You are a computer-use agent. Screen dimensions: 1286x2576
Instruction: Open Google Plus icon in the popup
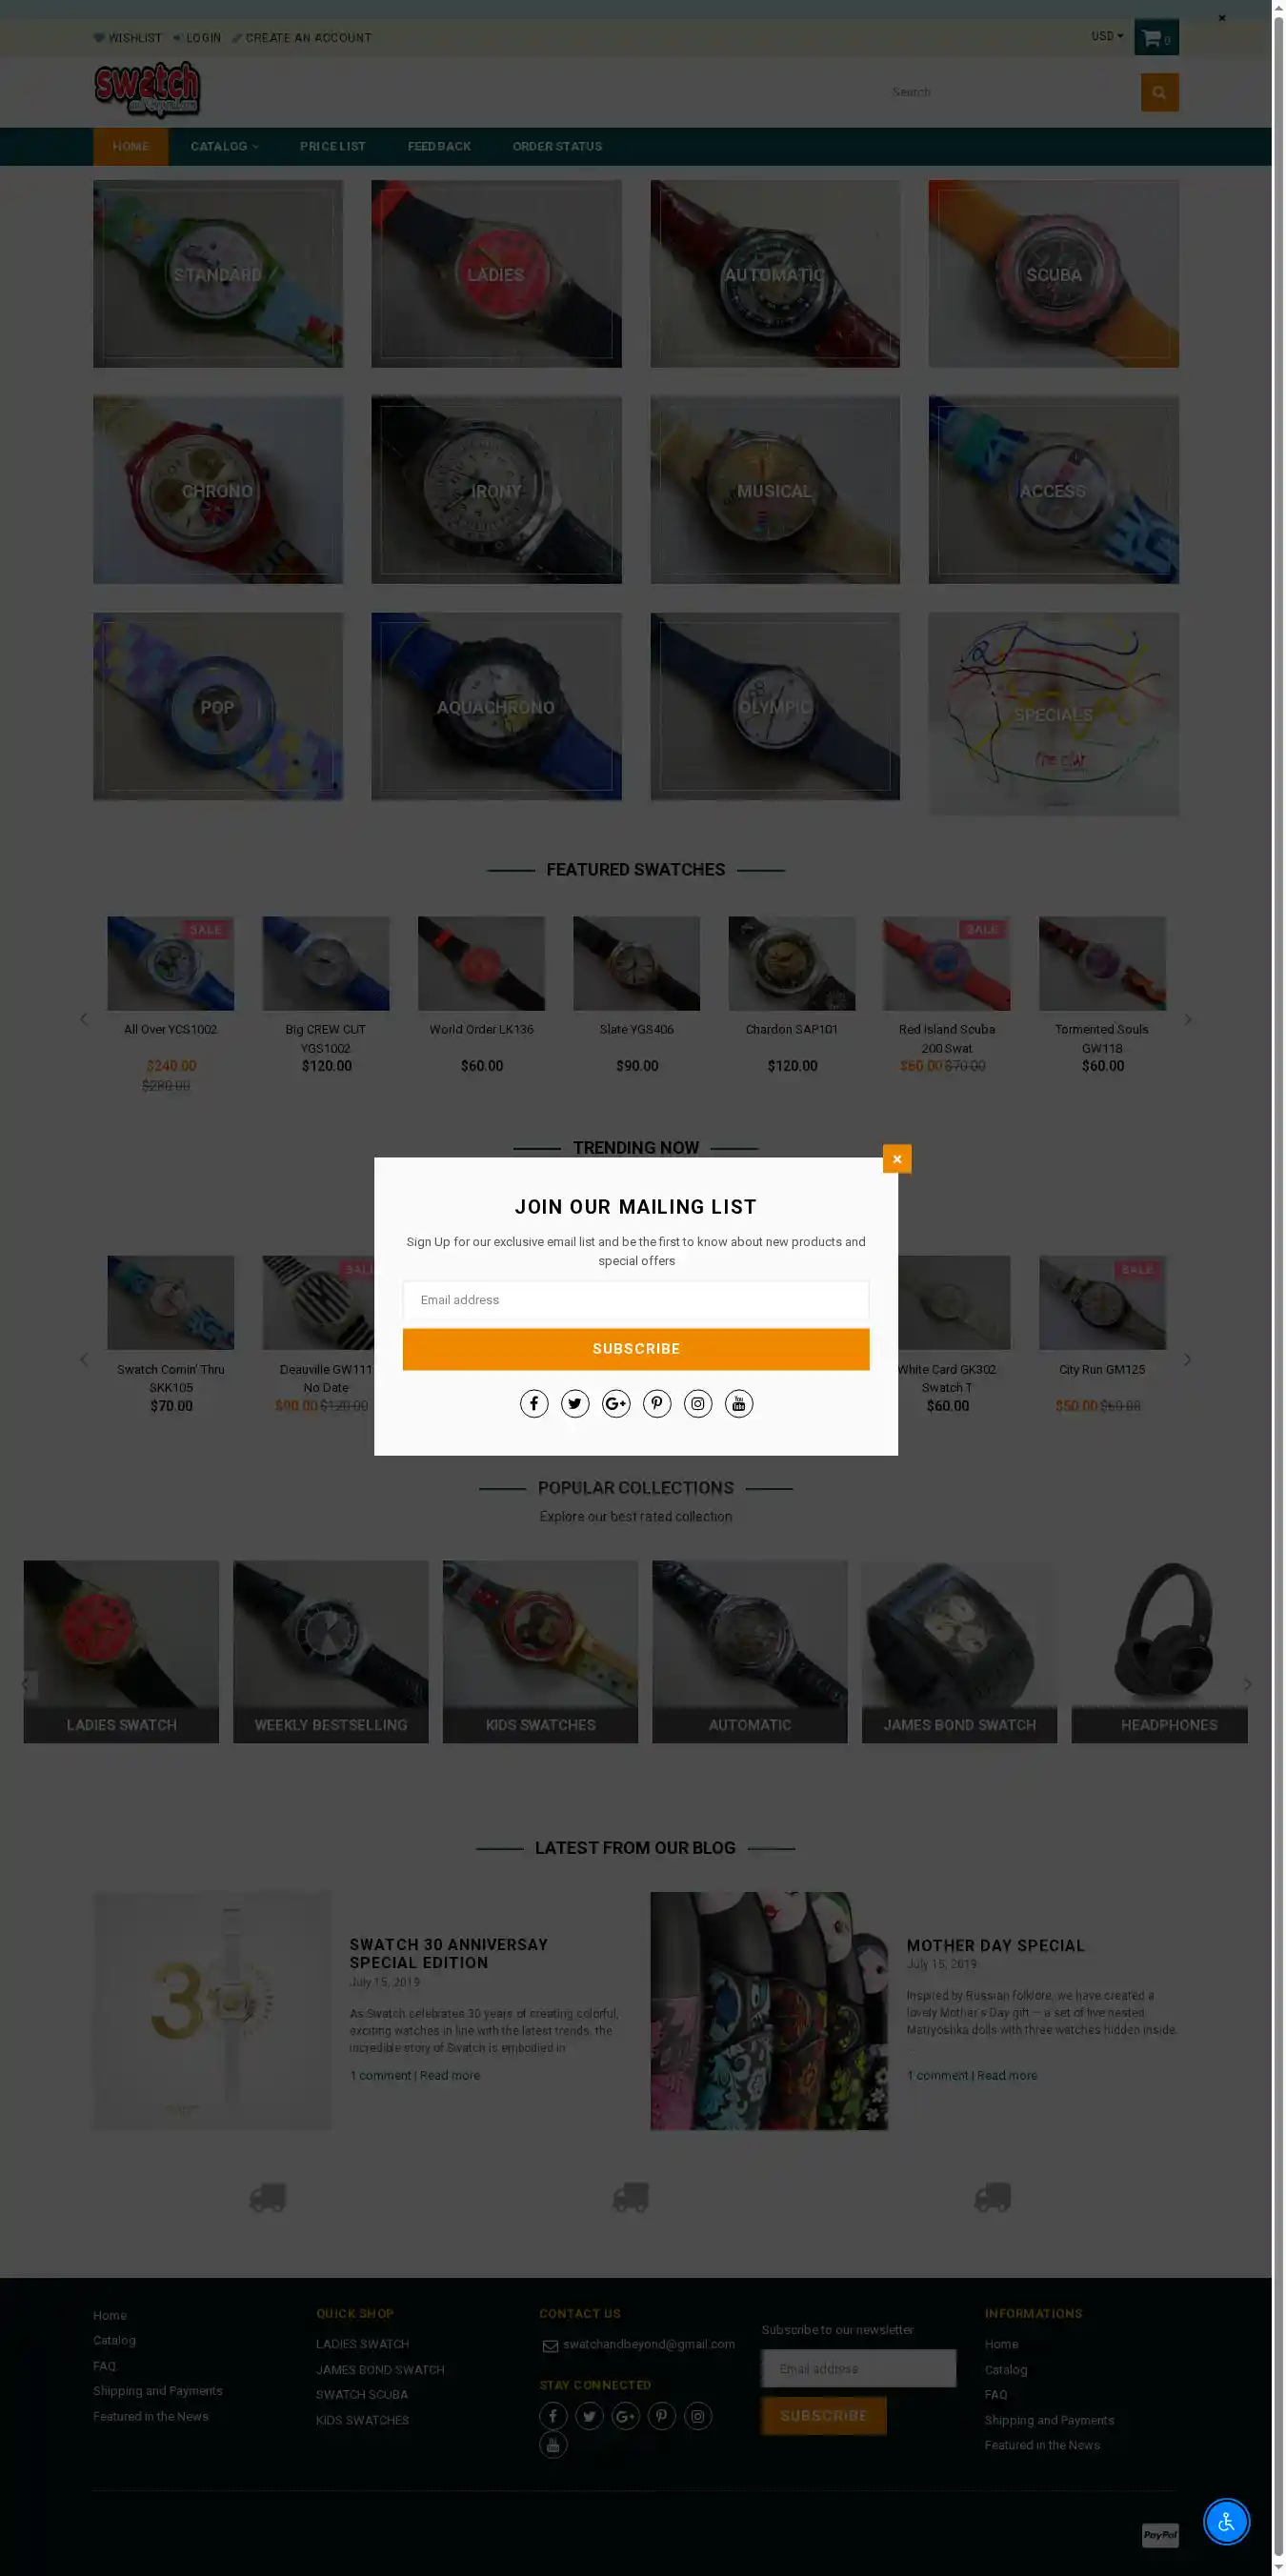click(616, 1404)
